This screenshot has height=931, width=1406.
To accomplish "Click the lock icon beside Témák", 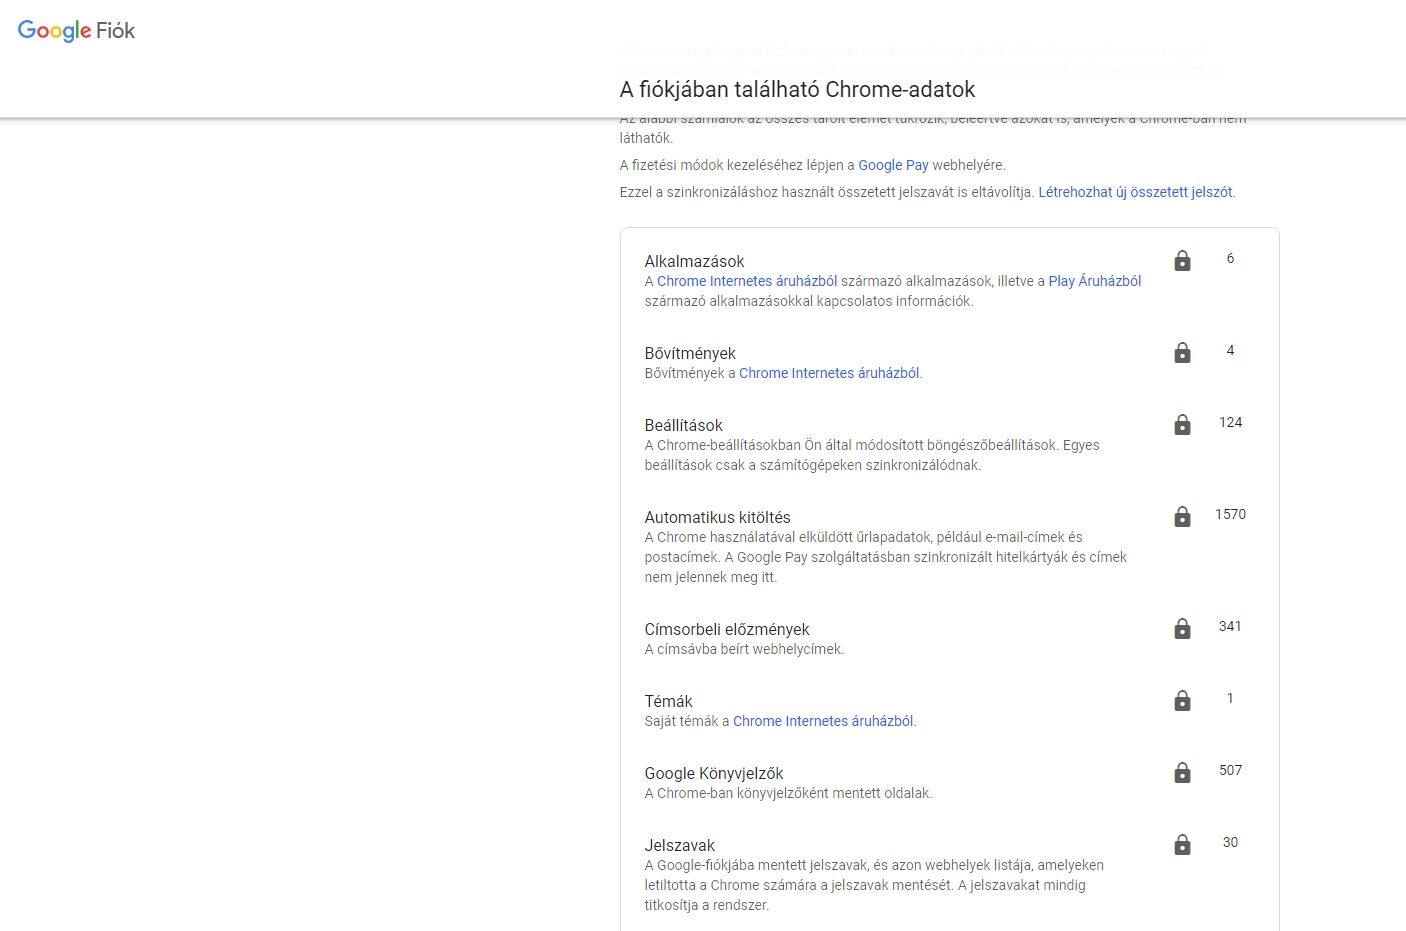I will tap(1182, 701).
